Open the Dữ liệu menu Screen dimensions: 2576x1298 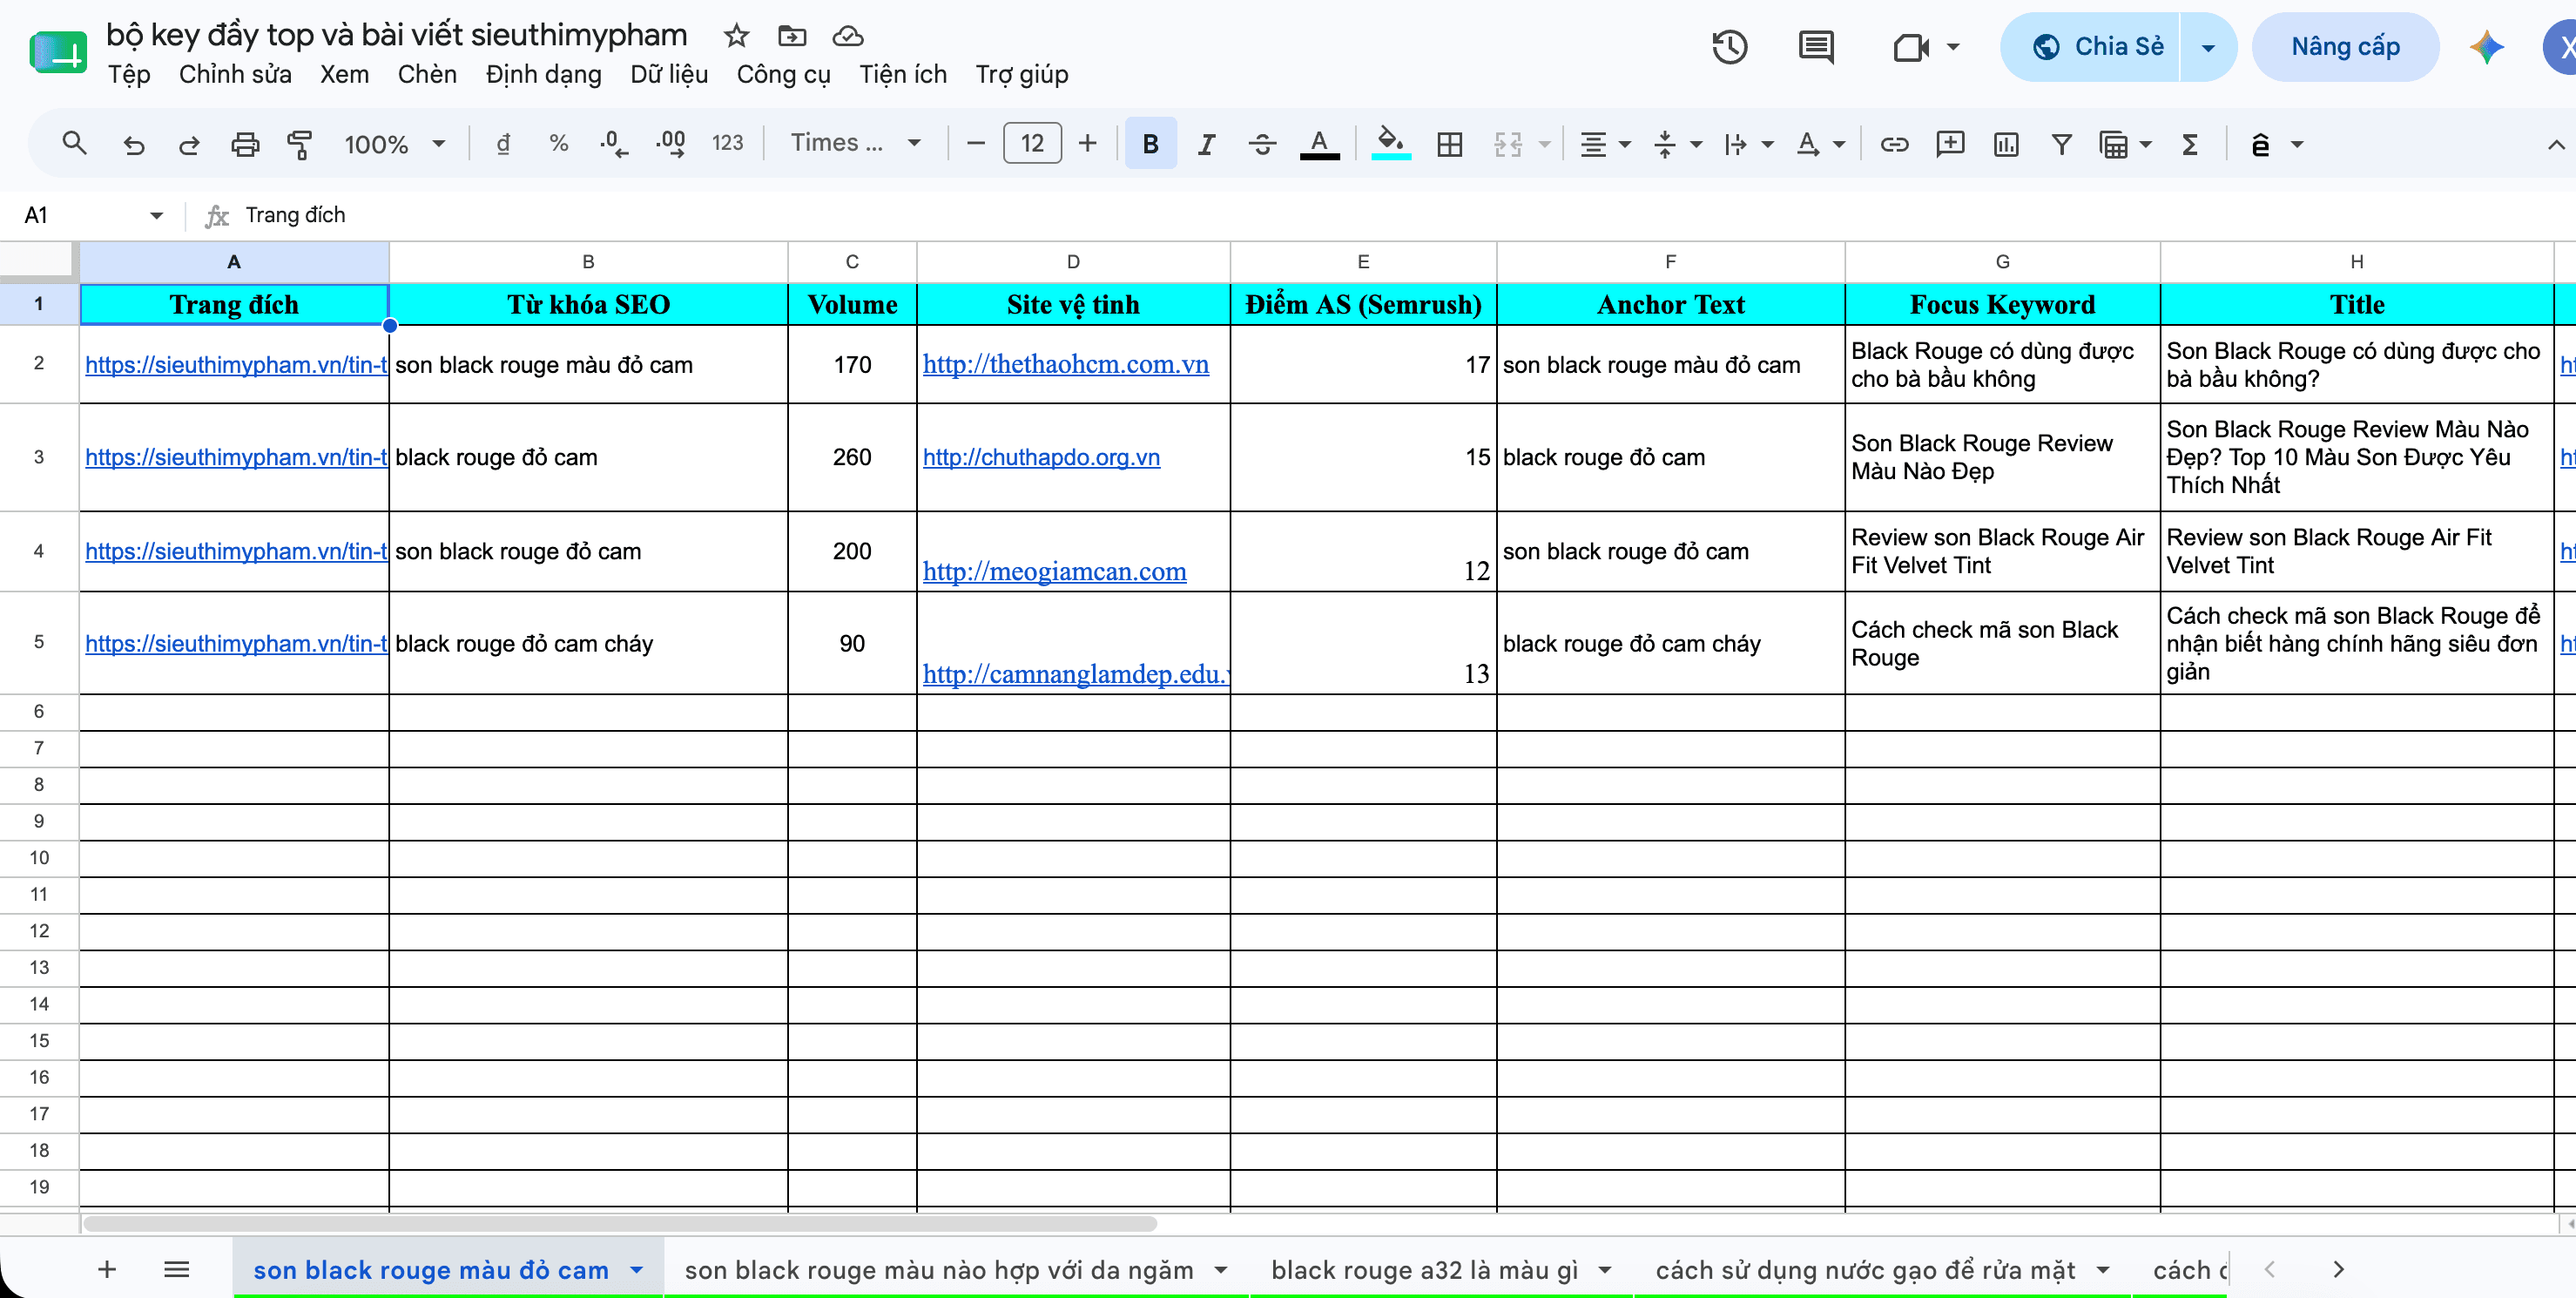click(x=669, y=75)
